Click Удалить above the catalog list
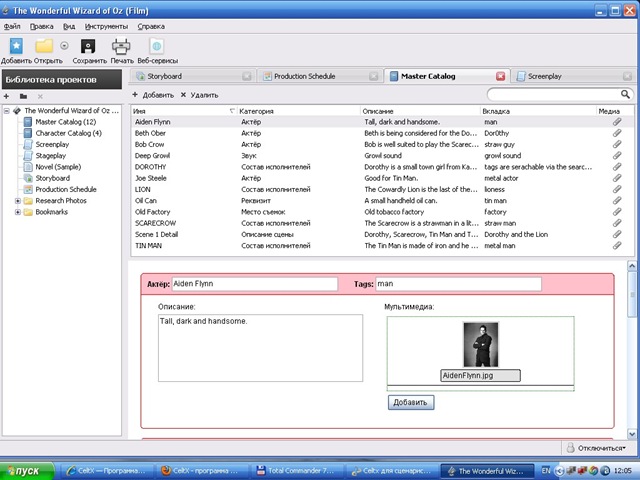This screenshot has width=640, height=480. coord(199,95)
